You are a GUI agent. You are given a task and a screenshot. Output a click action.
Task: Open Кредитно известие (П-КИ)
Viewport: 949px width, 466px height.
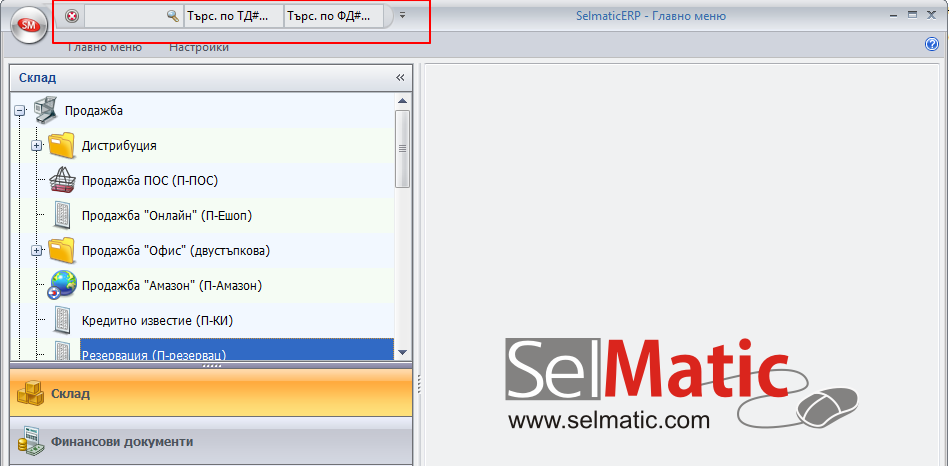pyautogui.click(x=157, y=320)
